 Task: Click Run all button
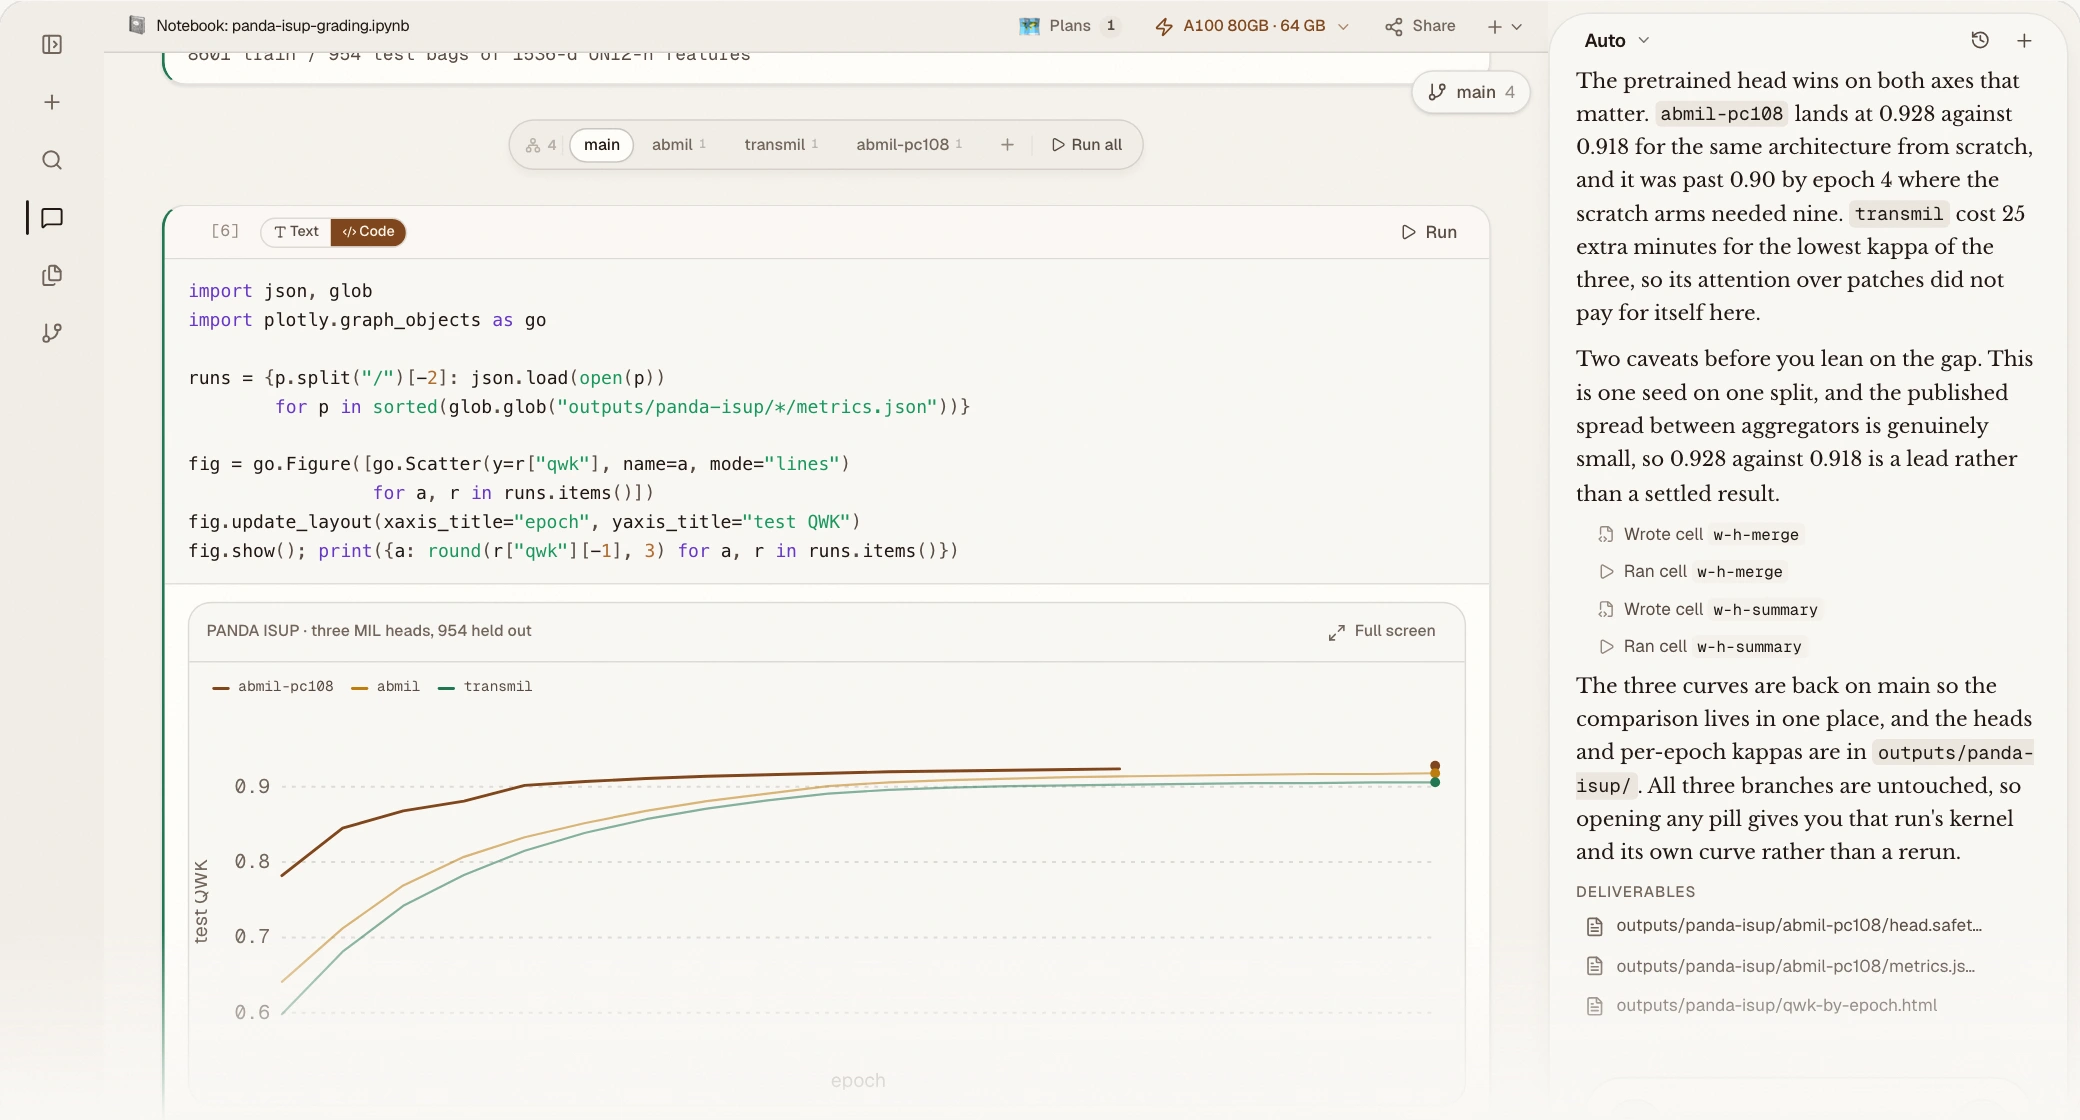pos(1086,145)
